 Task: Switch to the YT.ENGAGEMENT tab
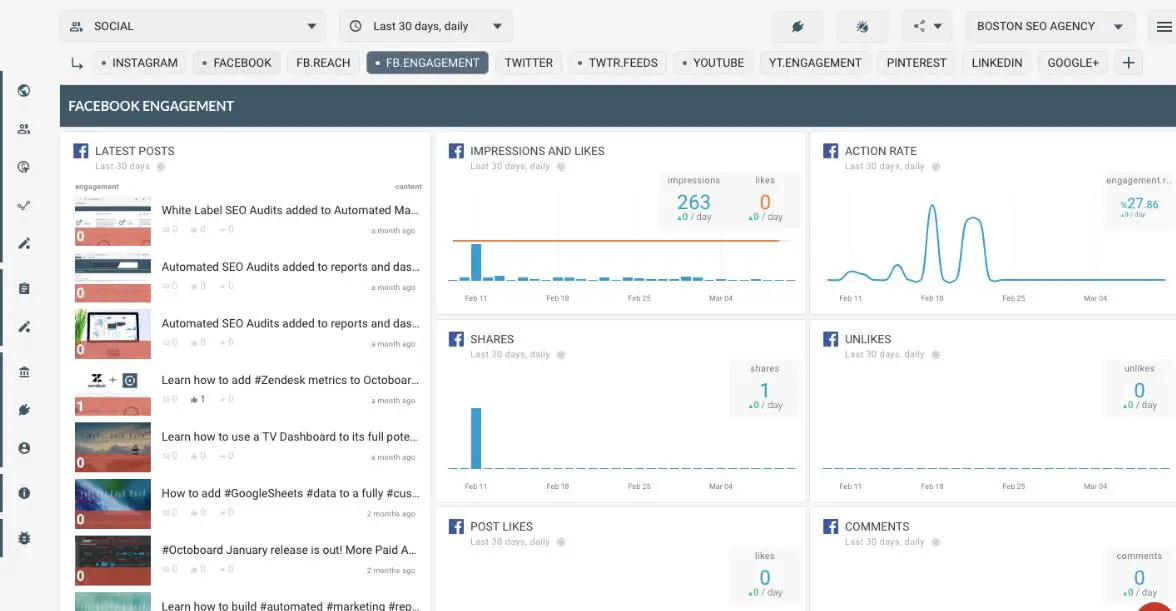tap(815, 63)
